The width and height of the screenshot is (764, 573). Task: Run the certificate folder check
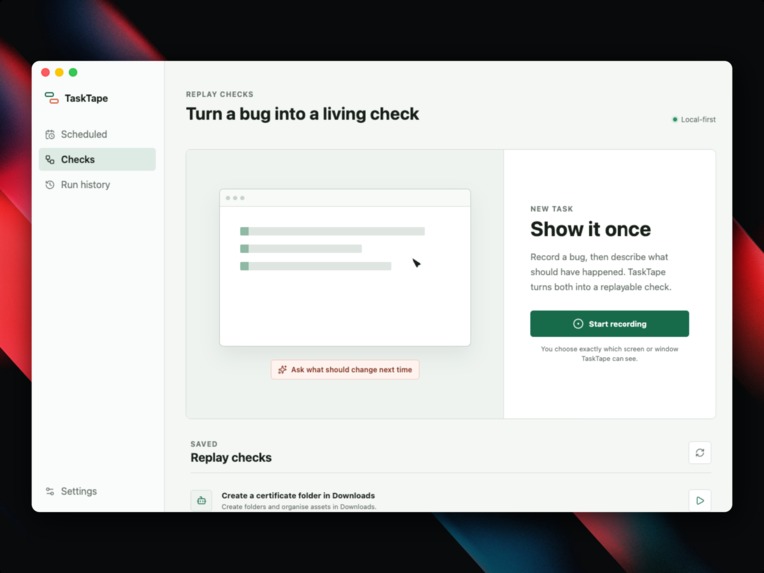pos(700,500)
